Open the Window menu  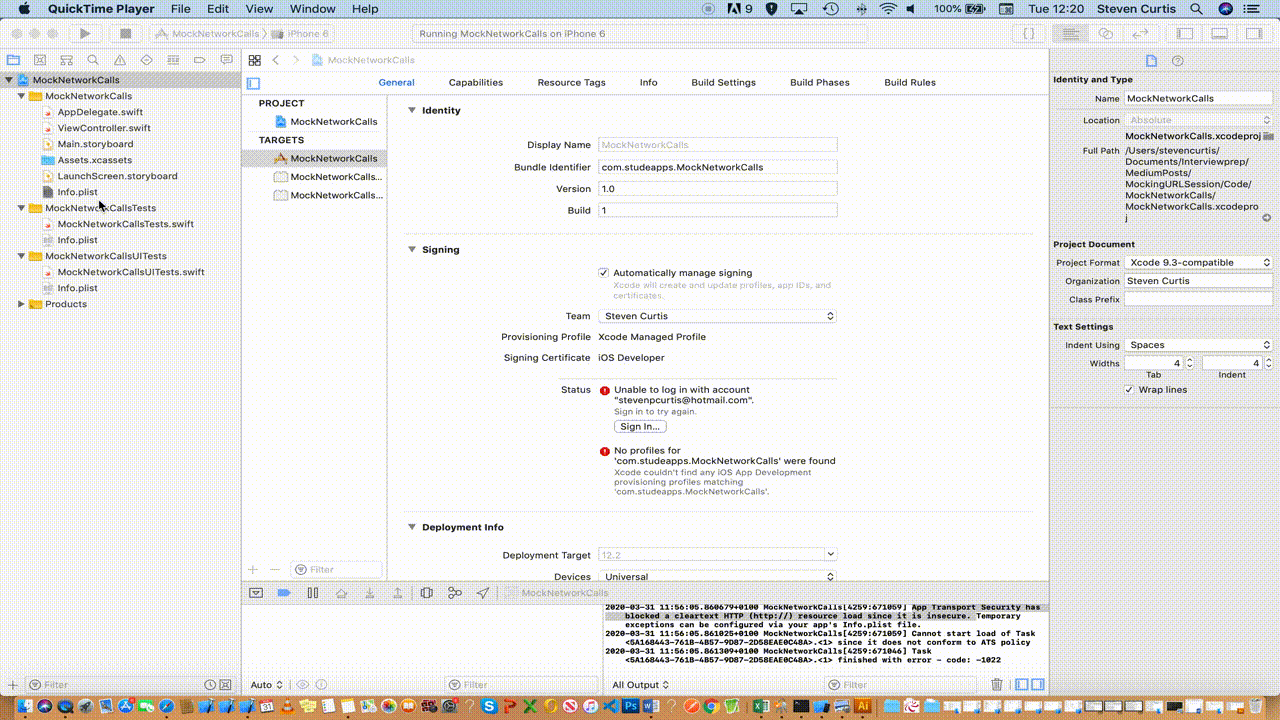pyautogui.click(x=313, y=9)
